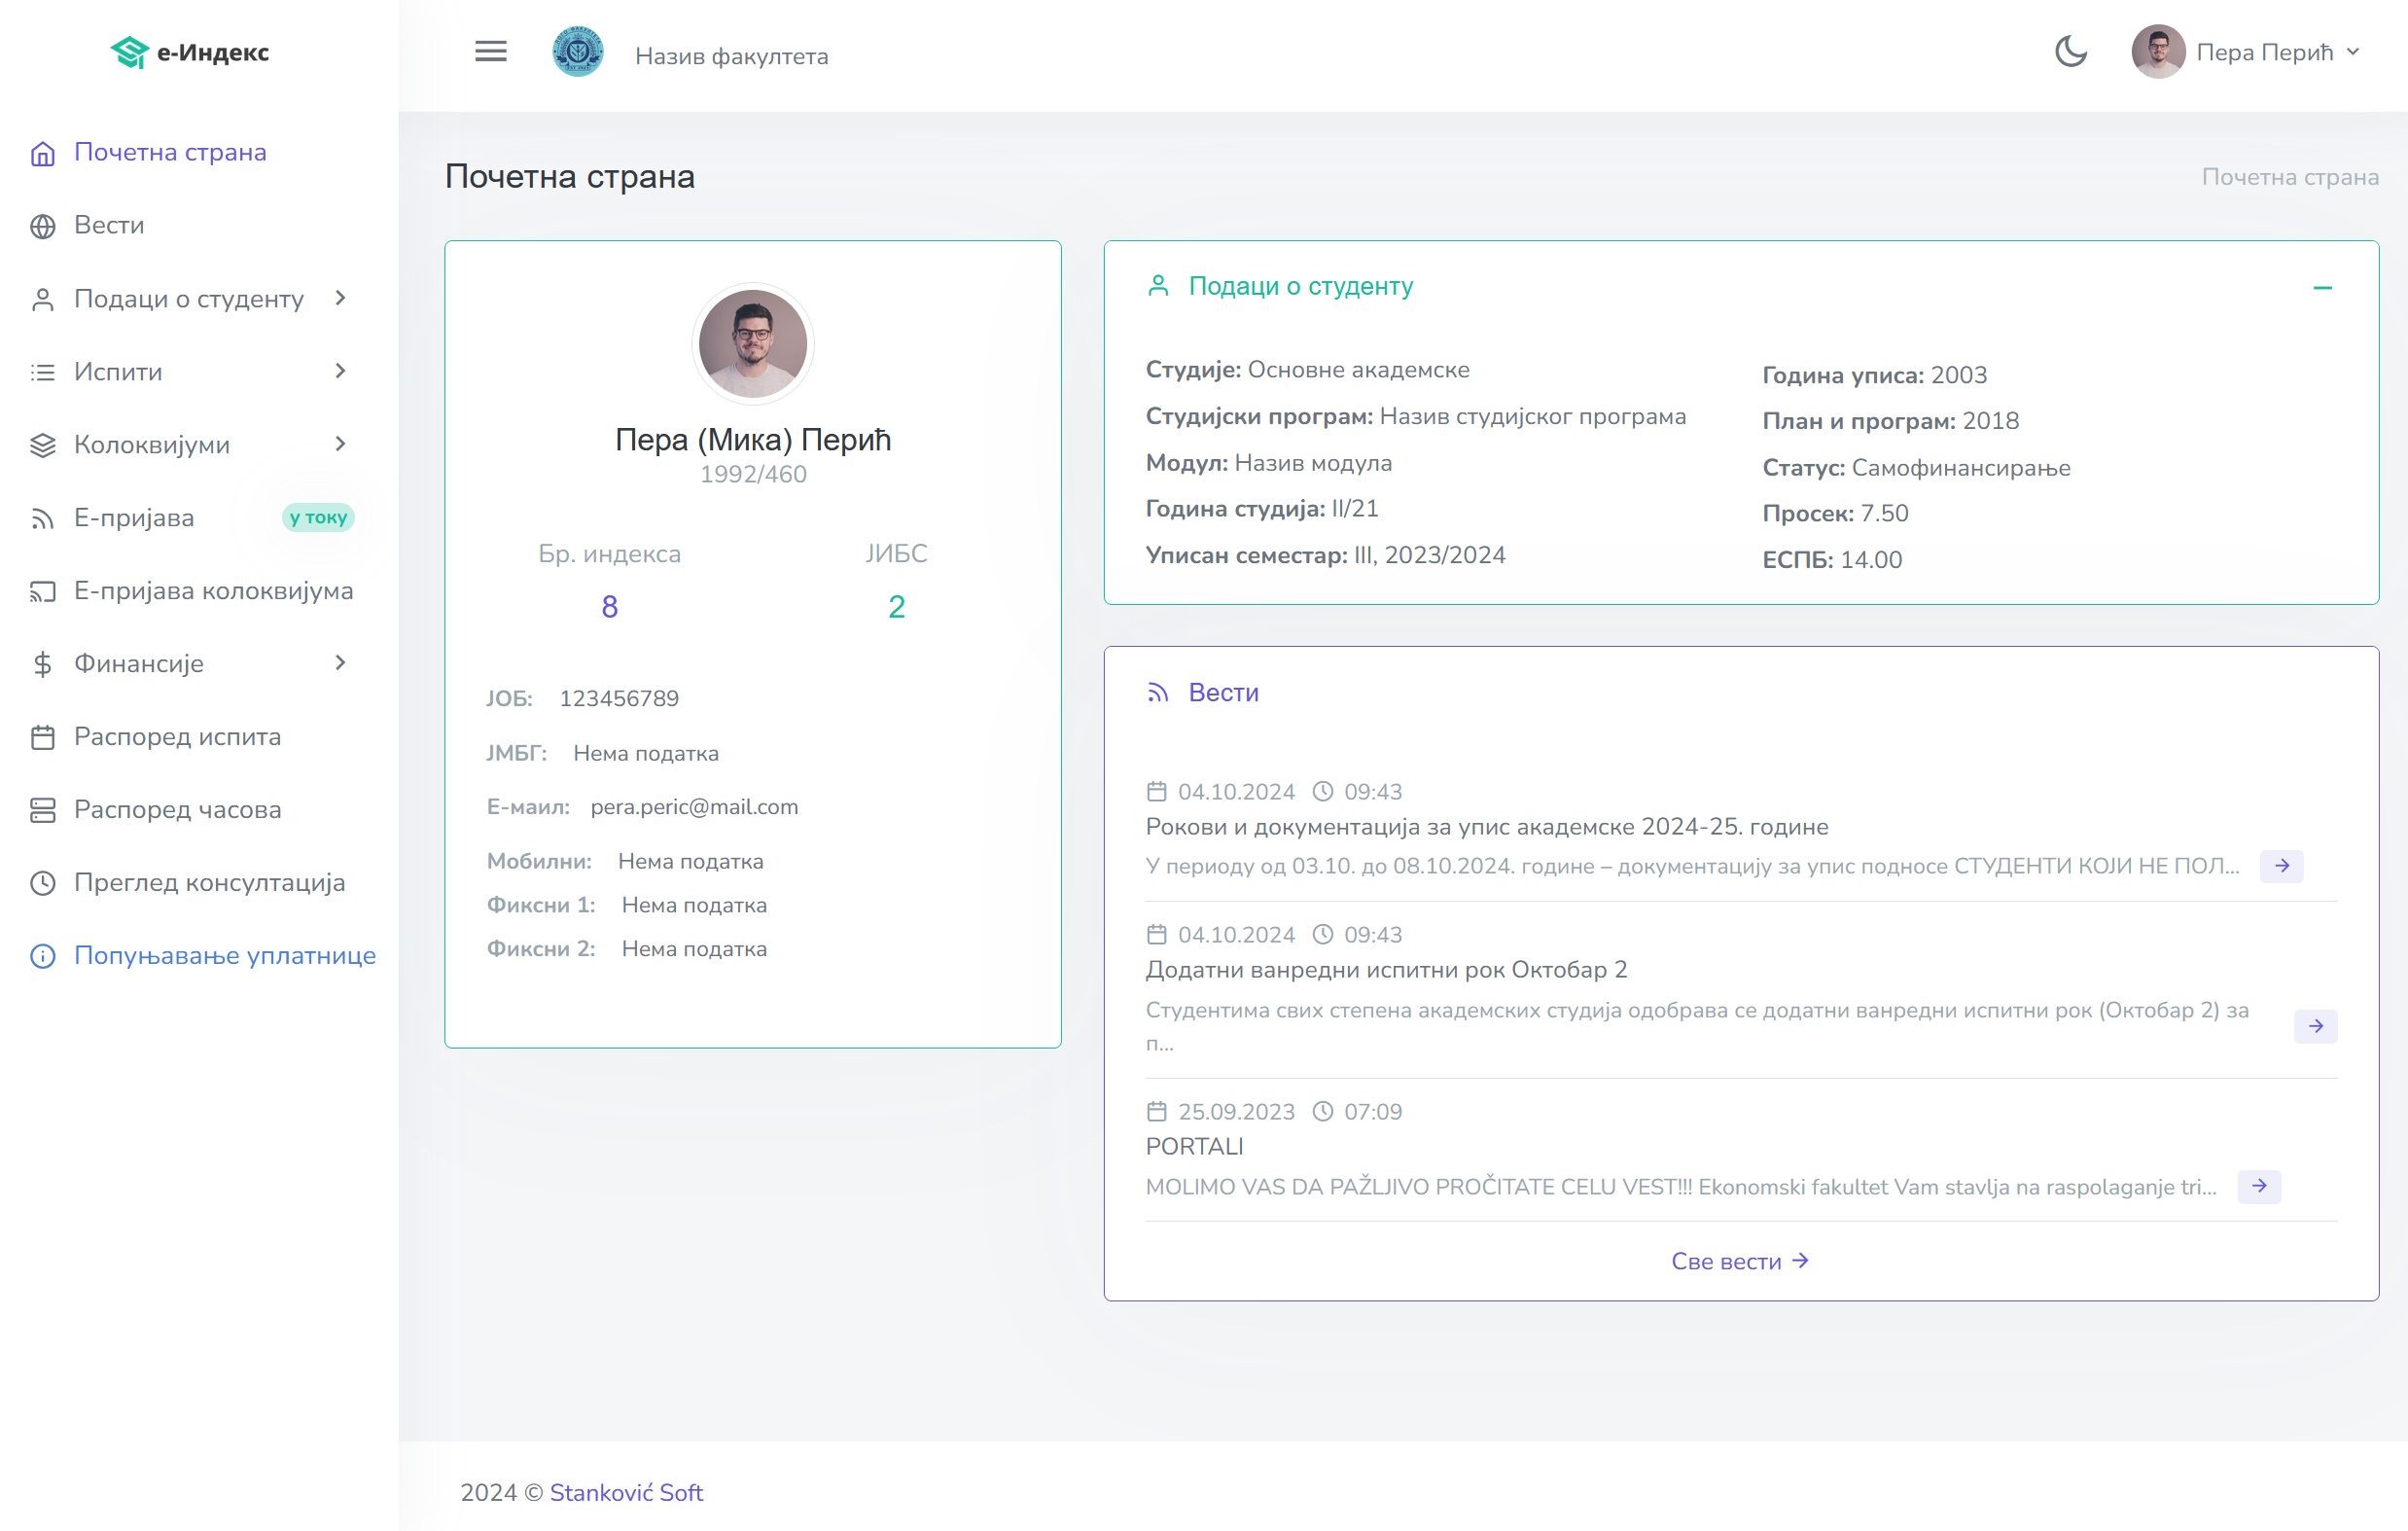The width and height of the screenshot is (2408, 1531).
Task: Collapse the Подаци о студенту card
Action: coord(2322,288)
